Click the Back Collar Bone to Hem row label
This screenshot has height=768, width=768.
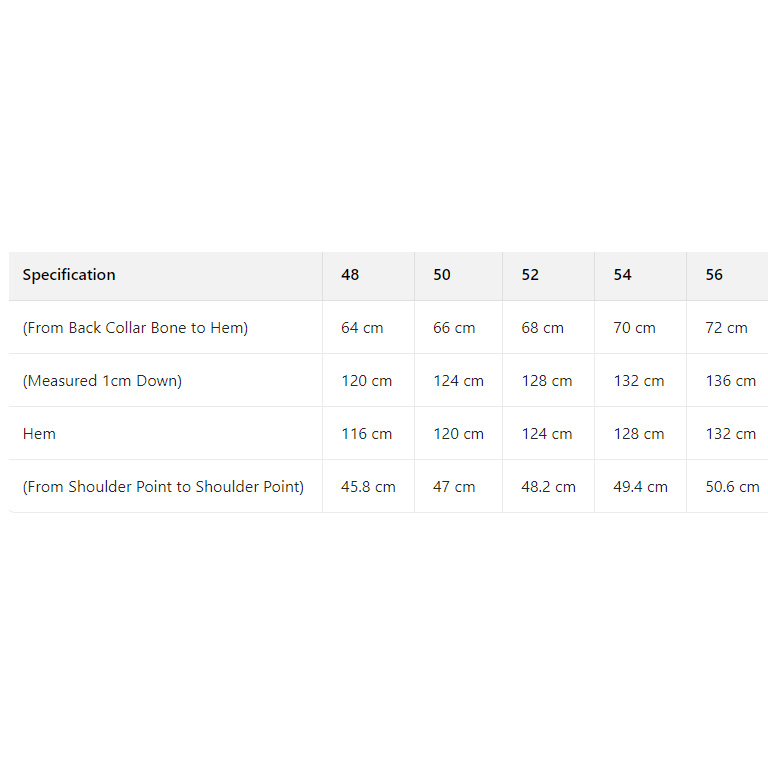(x=135, y=328)
